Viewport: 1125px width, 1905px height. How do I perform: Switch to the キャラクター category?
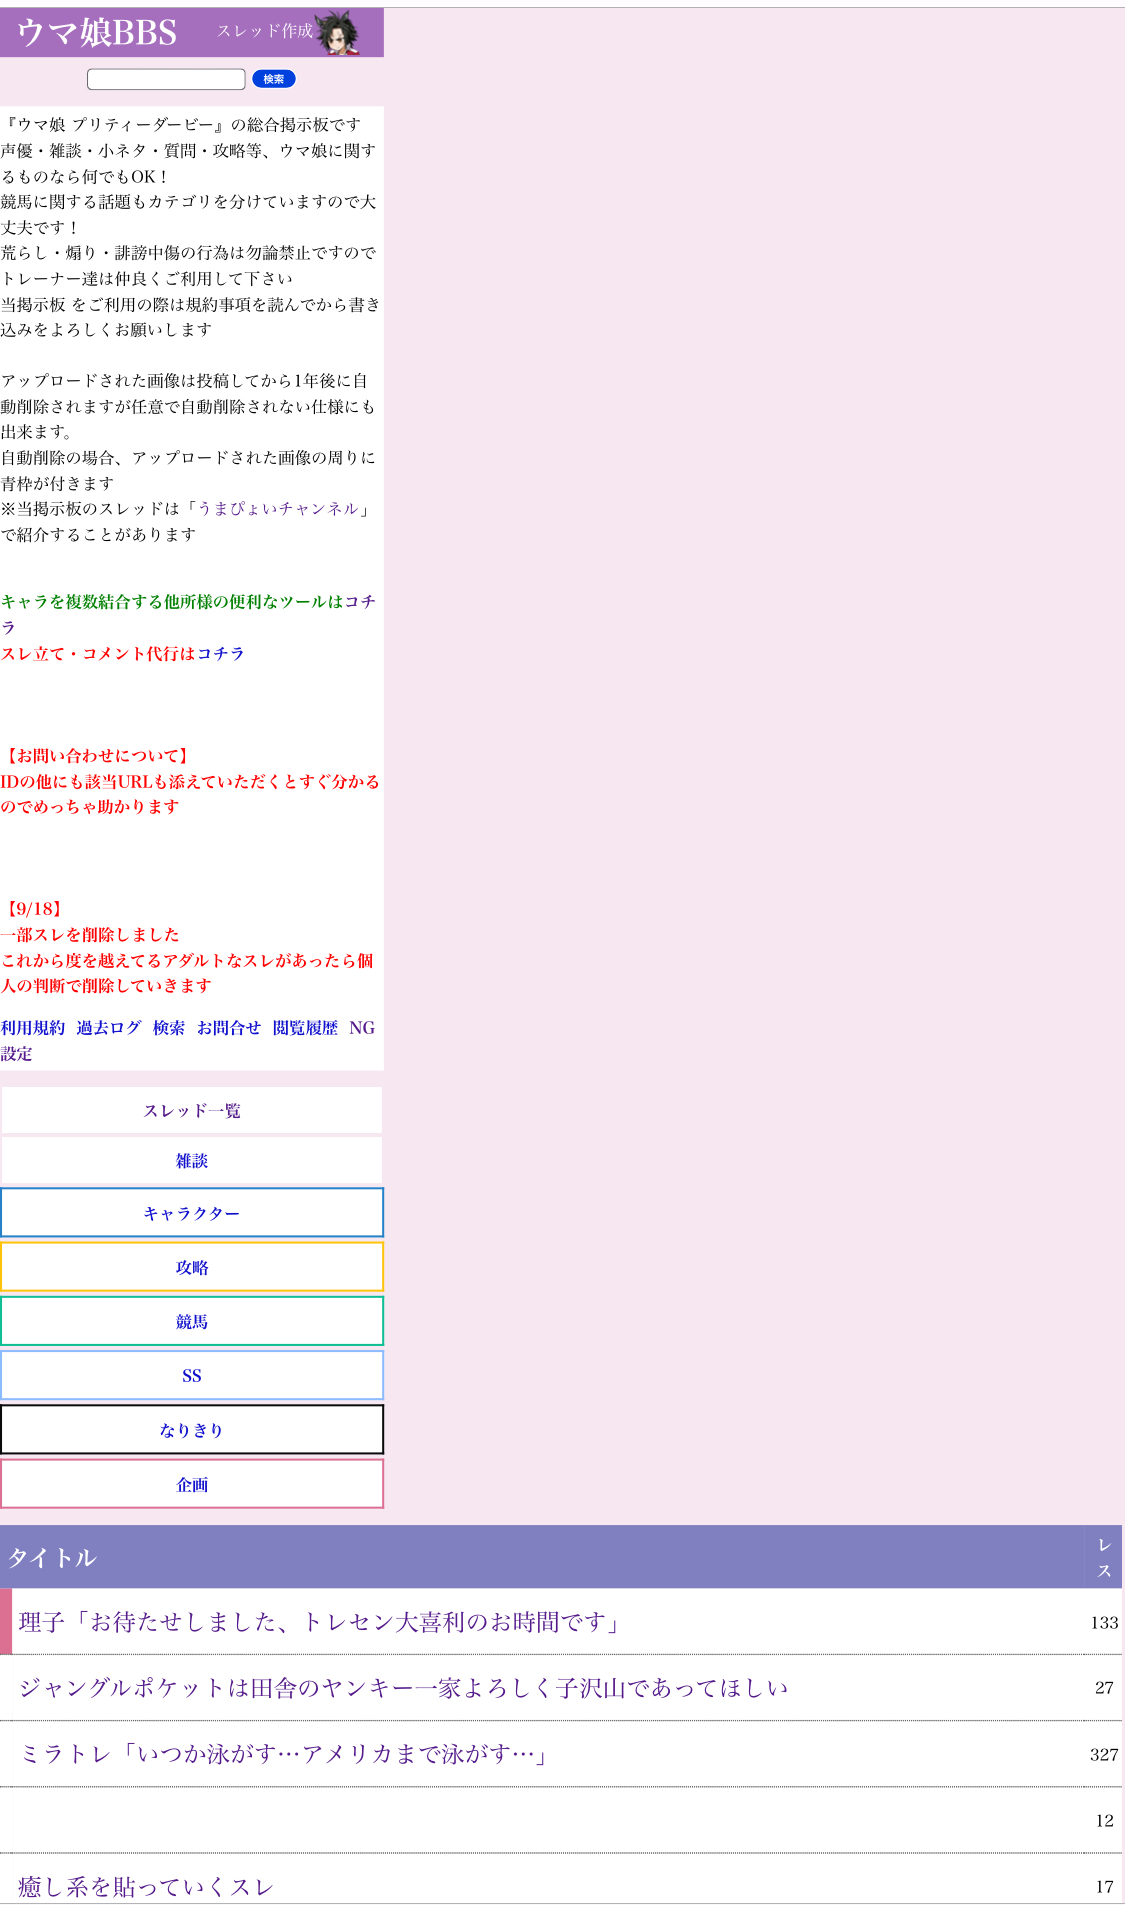click(192, 1213)
